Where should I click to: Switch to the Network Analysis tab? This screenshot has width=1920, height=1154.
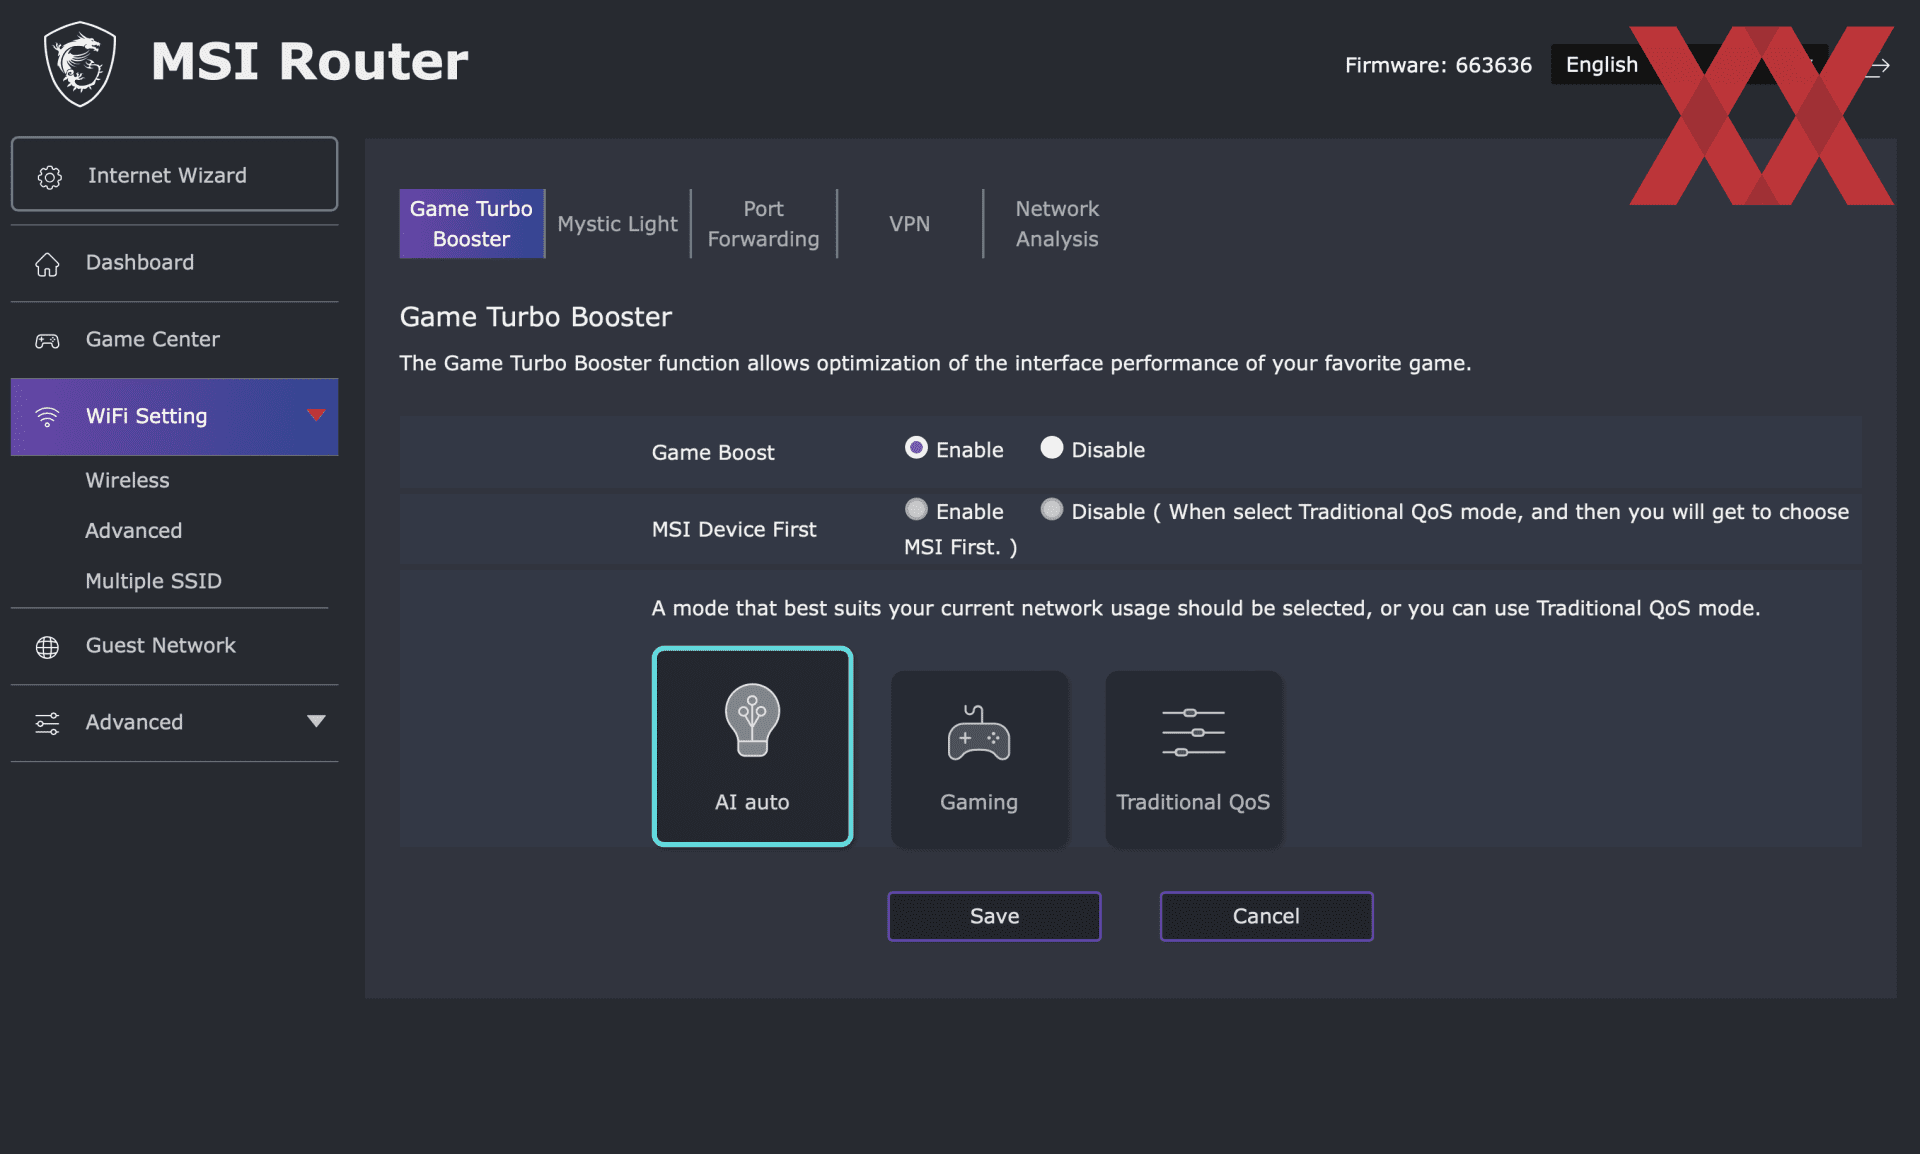[x=1057, y=222]
